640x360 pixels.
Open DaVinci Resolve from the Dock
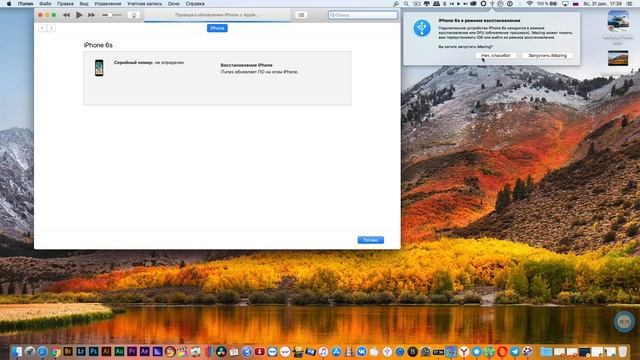click(x=221, y=351)
